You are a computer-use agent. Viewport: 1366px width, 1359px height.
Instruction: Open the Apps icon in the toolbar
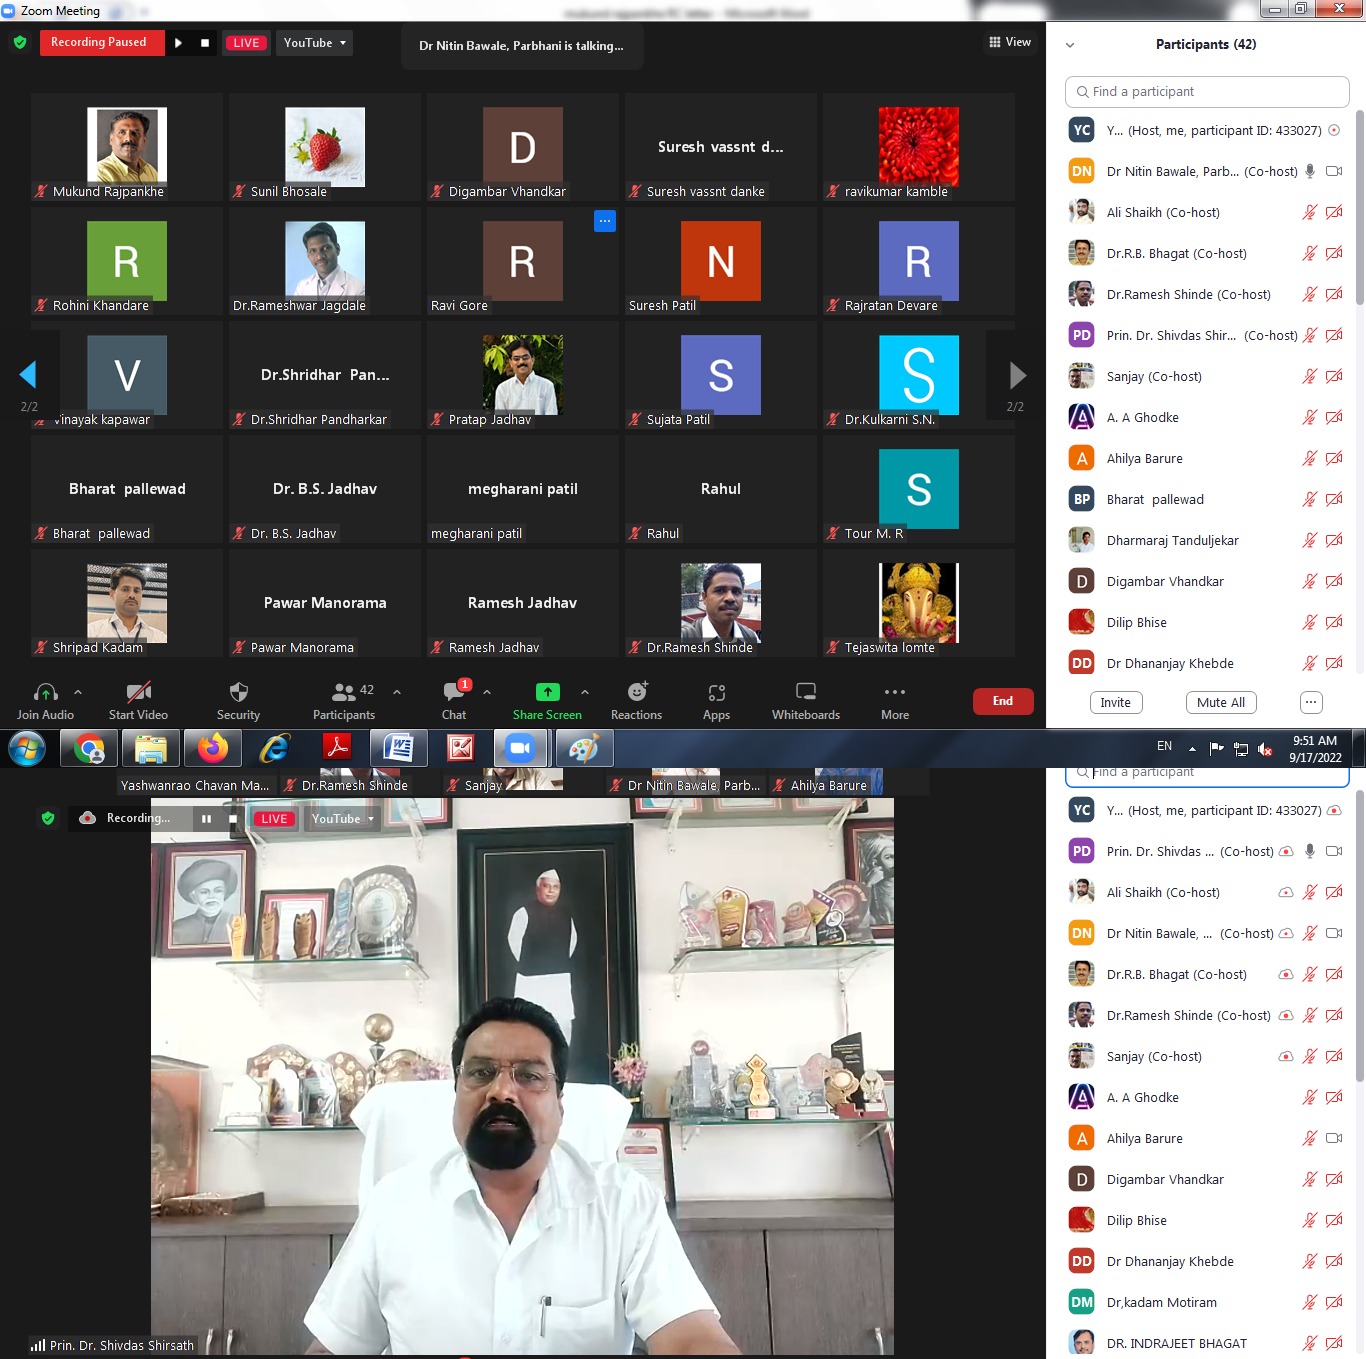716,692
